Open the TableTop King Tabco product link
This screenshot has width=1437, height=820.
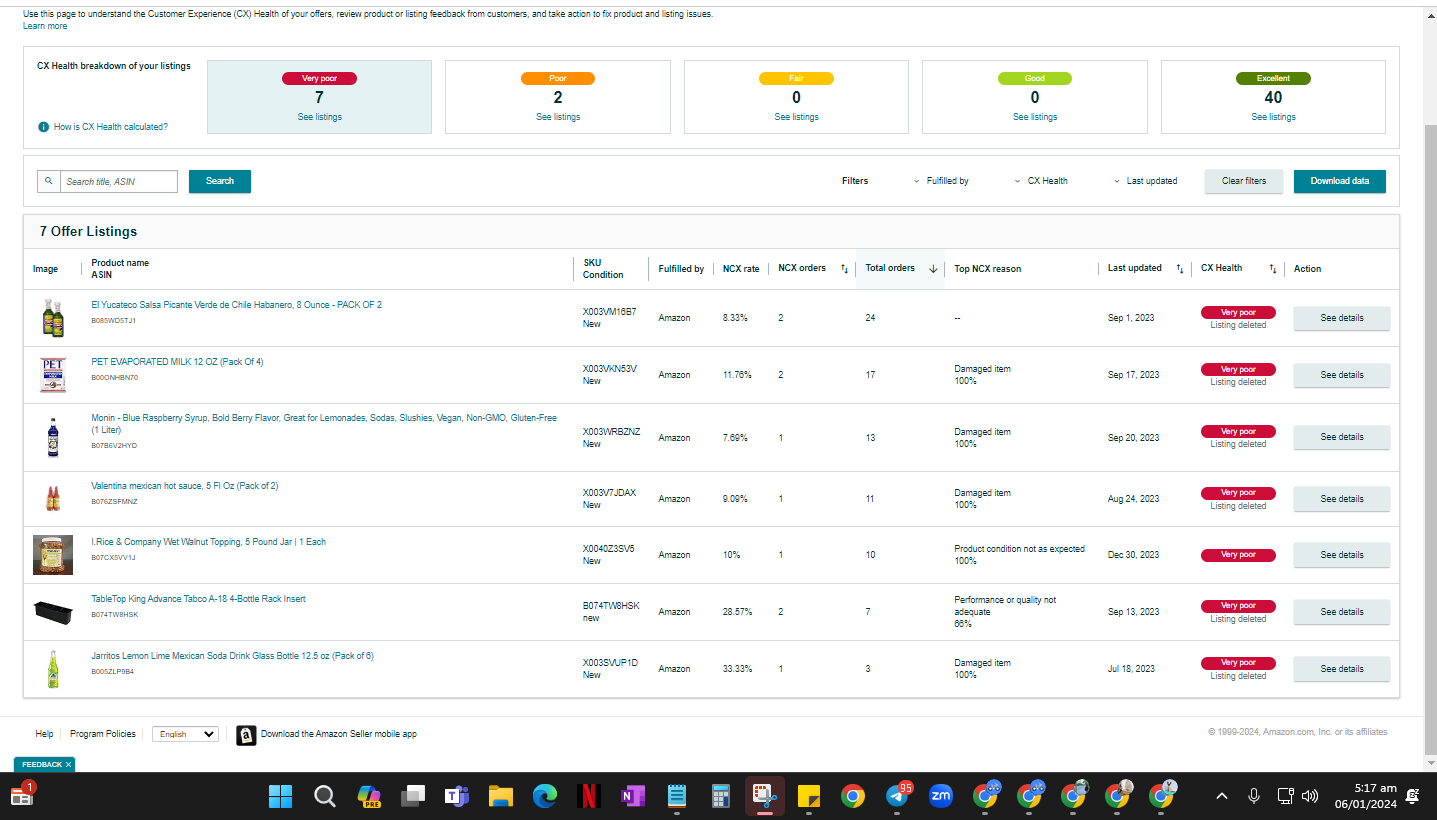198,599
